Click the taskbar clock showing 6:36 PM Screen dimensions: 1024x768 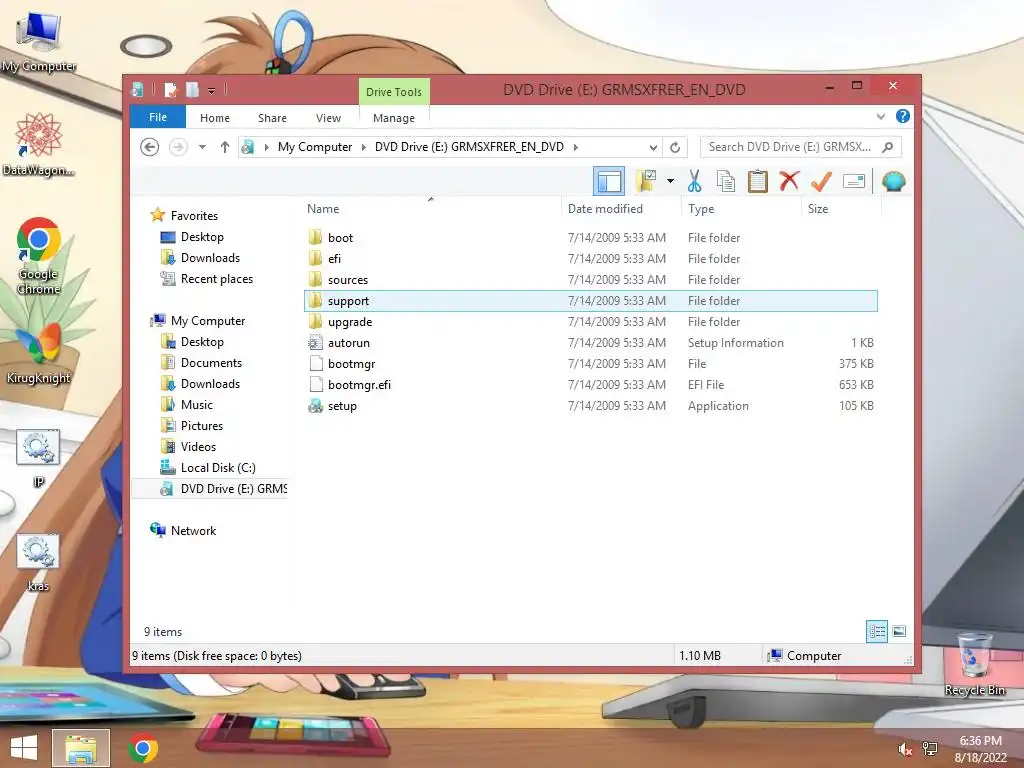coord(980,741)
